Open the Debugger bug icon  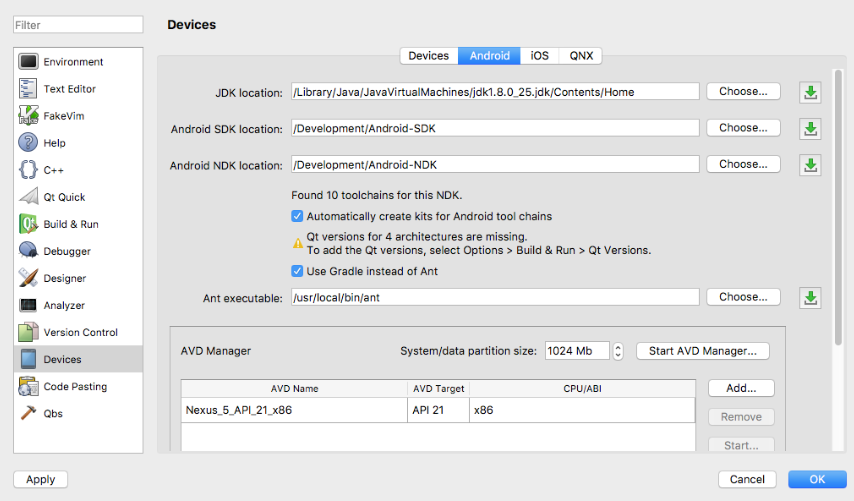(28, 251)
